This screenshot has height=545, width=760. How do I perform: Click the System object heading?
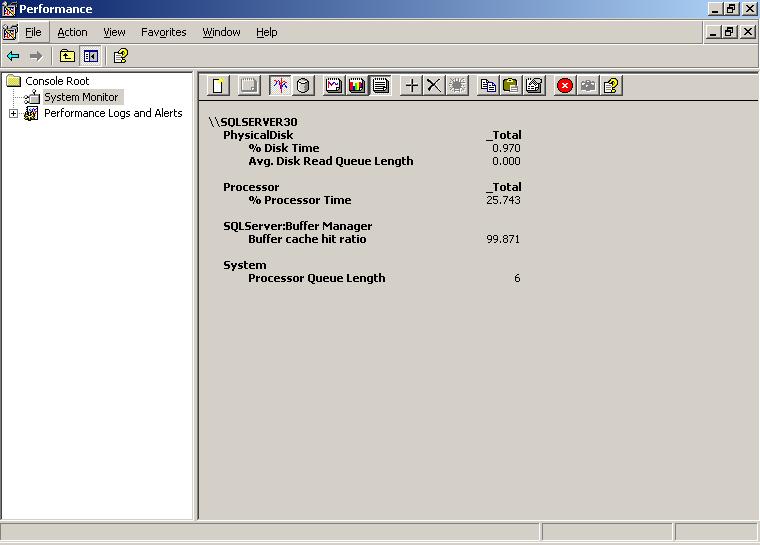pyautogui.click(x=245, y=265)
